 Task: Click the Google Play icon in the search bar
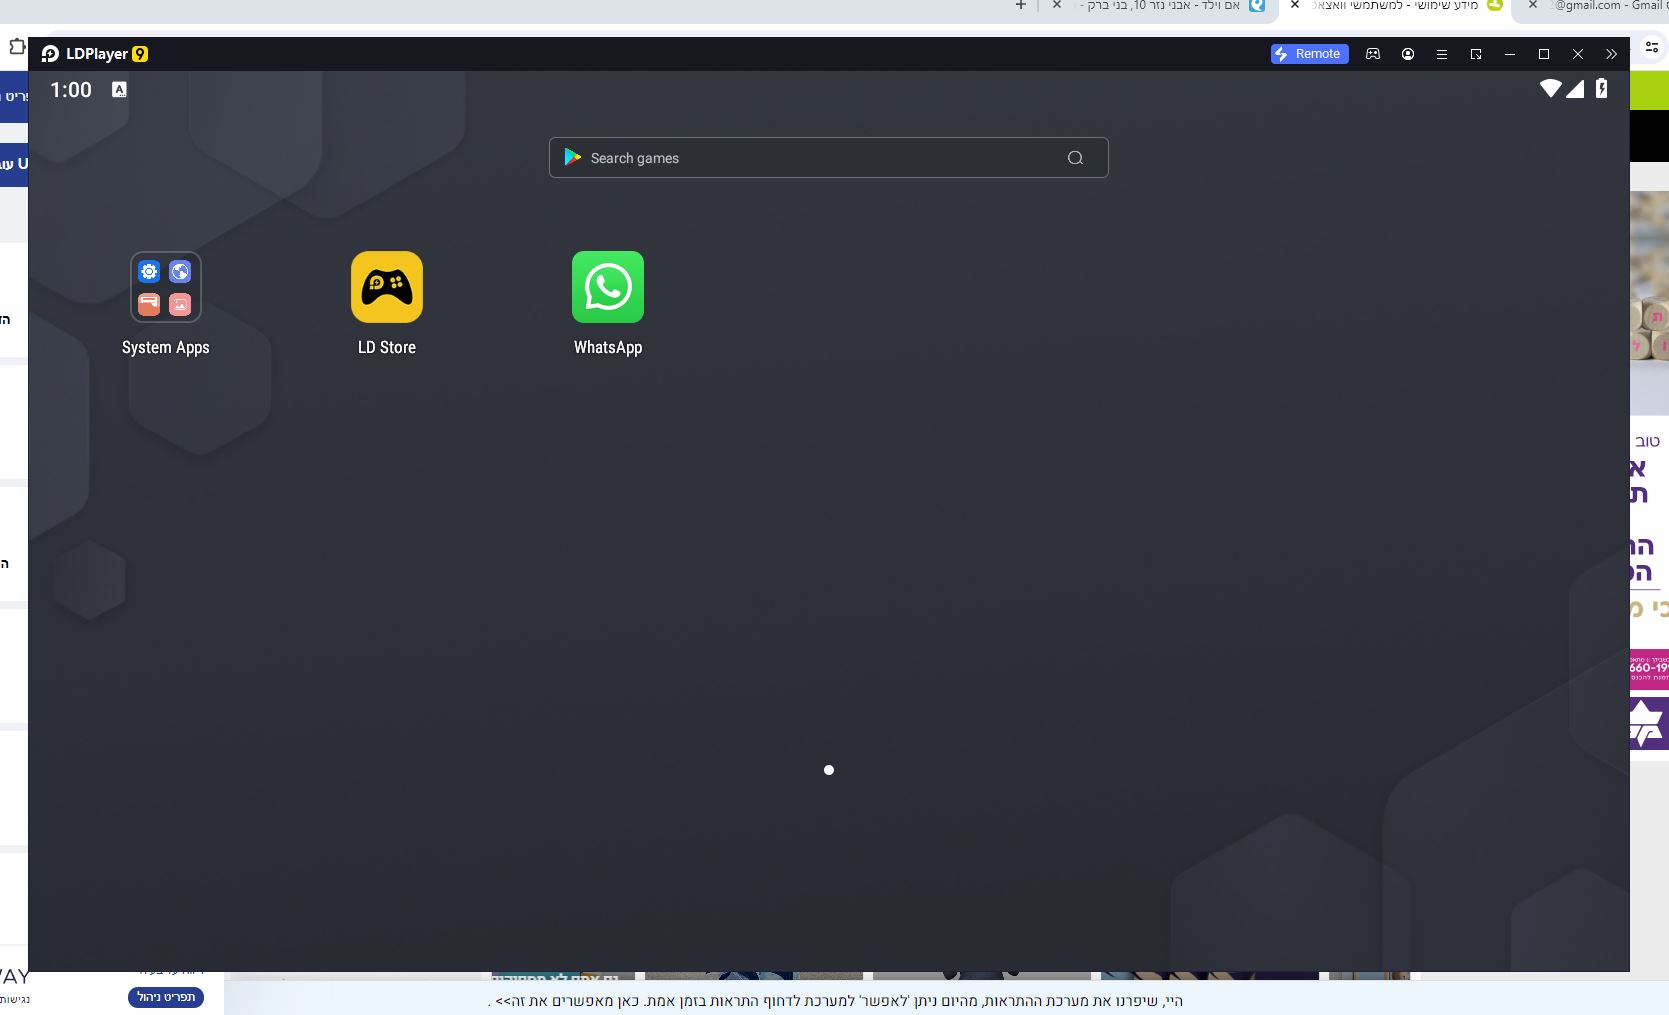click(573, 157)
